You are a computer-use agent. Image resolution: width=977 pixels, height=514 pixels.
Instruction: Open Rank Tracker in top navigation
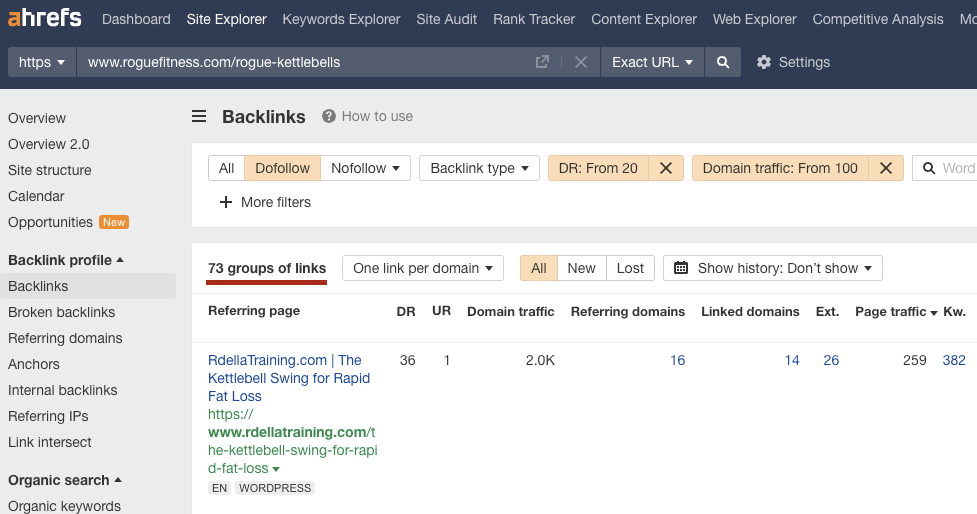pyautogui.click(x=534, y=19)
